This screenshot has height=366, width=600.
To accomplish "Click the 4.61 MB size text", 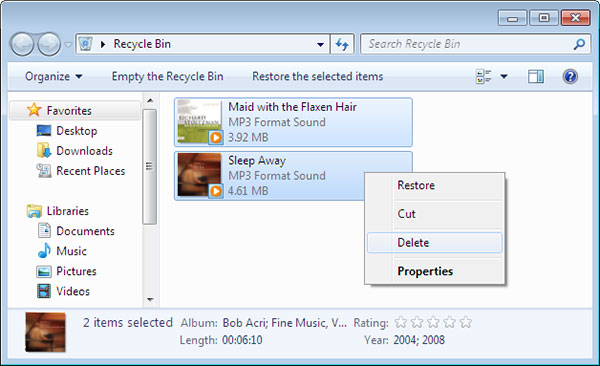I will click(248, 191).
